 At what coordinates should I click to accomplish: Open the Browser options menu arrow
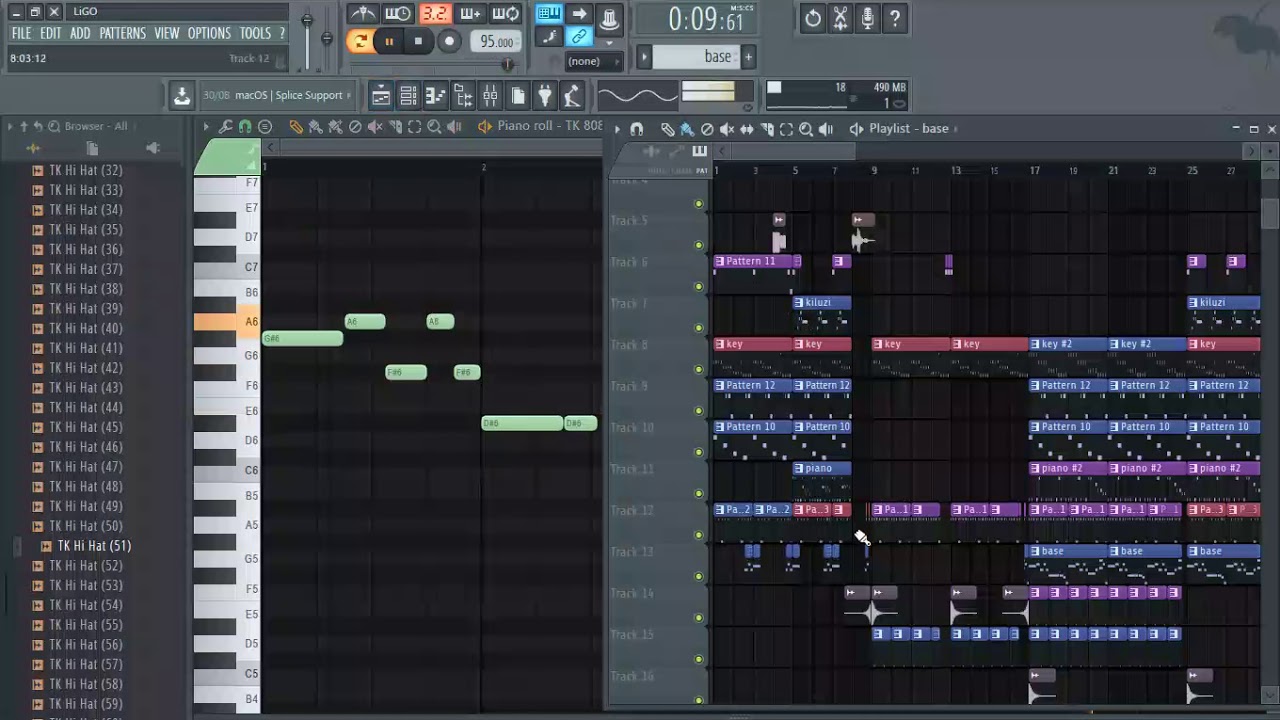10,126
